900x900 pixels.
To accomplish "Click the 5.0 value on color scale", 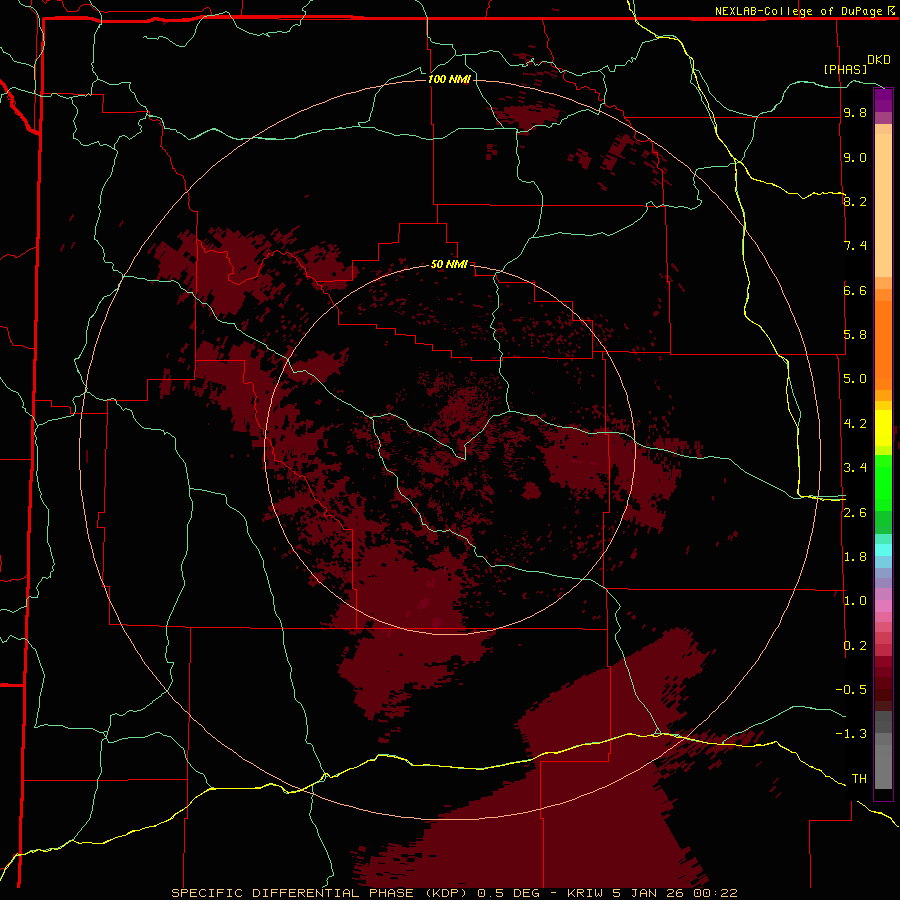I will pyautogui.click(x=855, y=379).
